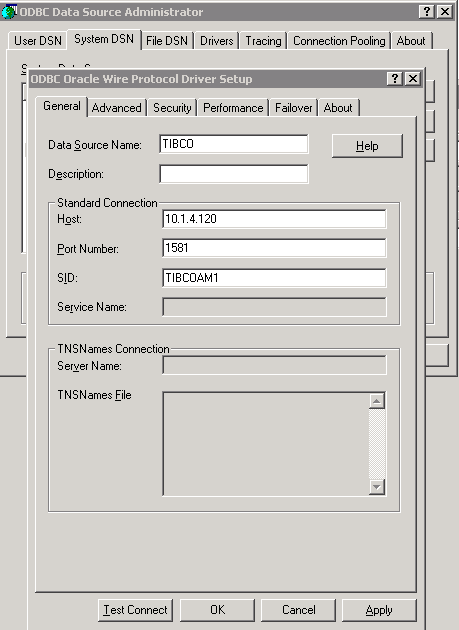Select the User DSN tab

(38, 41)
